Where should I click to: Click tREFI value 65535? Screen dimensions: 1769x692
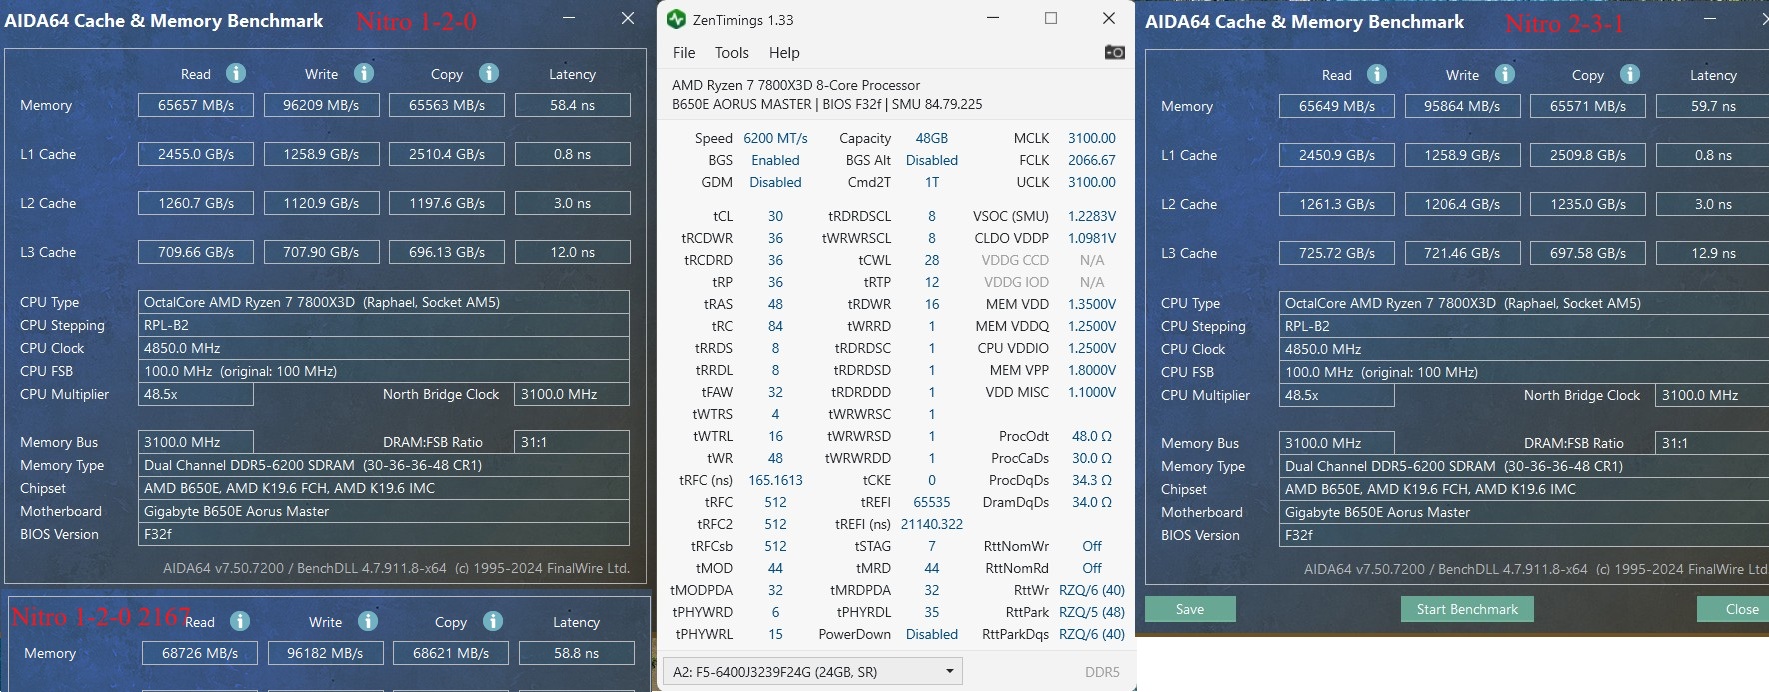[932, 502]
